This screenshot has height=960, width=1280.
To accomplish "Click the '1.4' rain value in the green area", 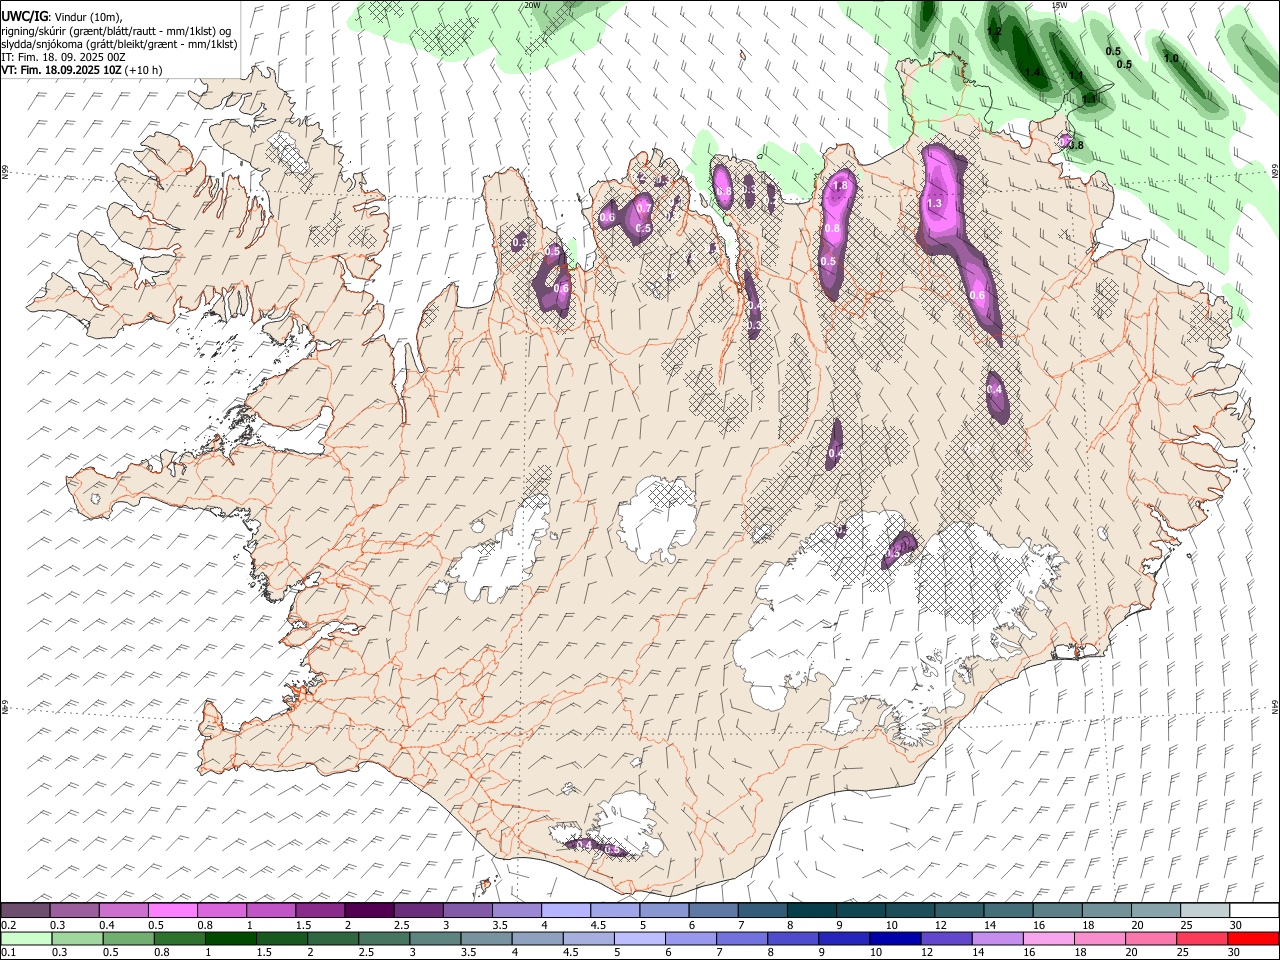I will (1033, 72).
